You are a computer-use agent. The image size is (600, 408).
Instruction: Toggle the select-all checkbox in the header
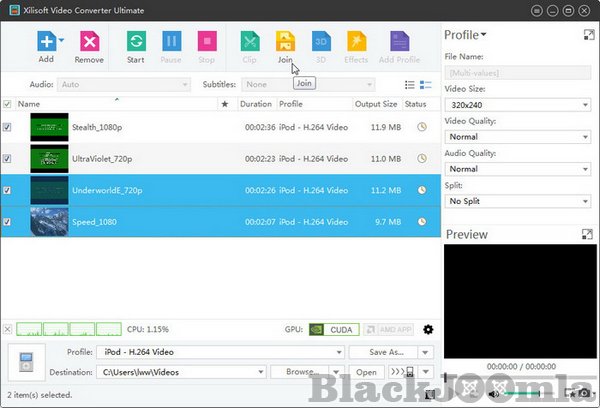point(8,104)
